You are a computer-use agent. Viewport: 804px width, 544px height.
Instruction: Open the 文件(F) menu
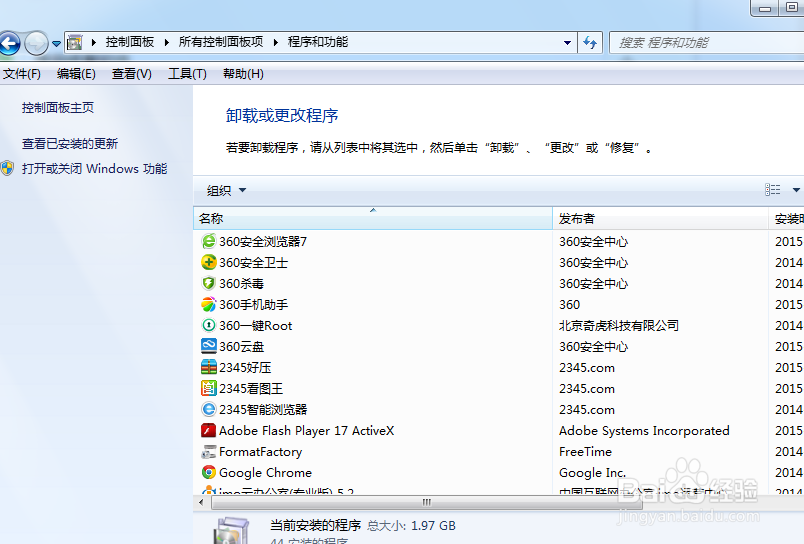point(22,74)
